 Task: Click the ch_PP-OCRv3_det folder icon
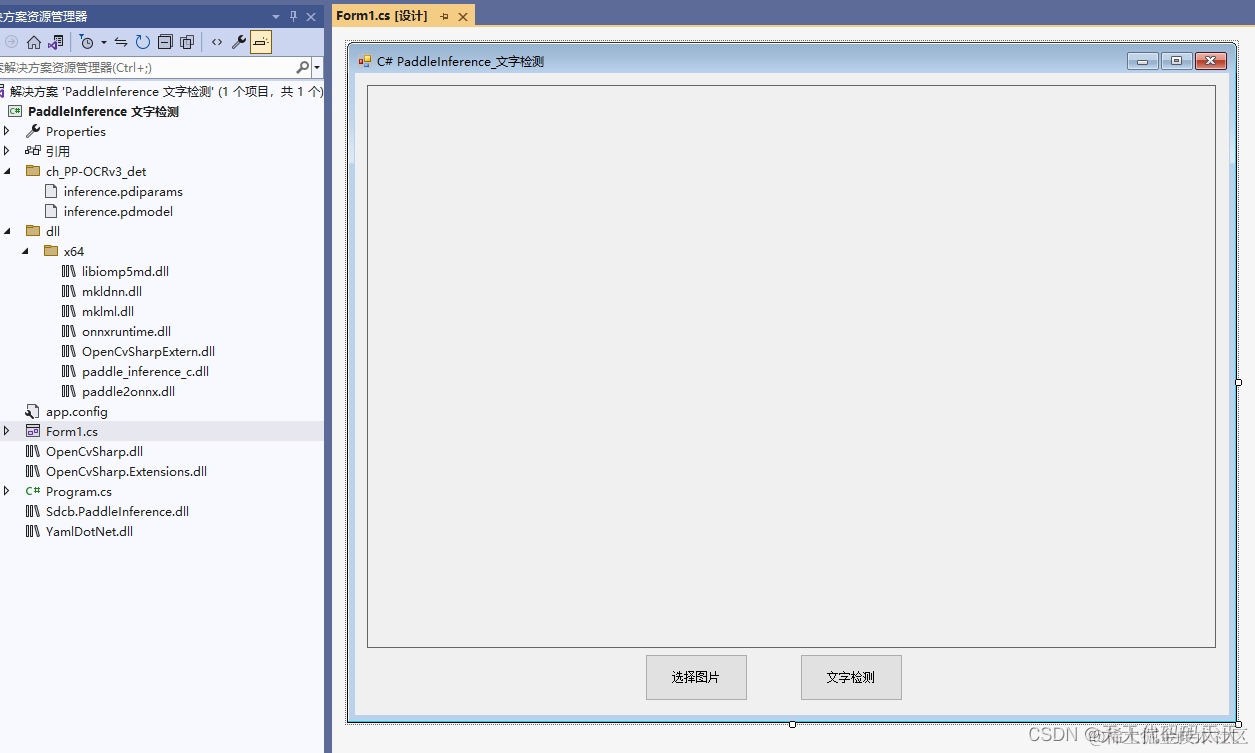(33, 171)
